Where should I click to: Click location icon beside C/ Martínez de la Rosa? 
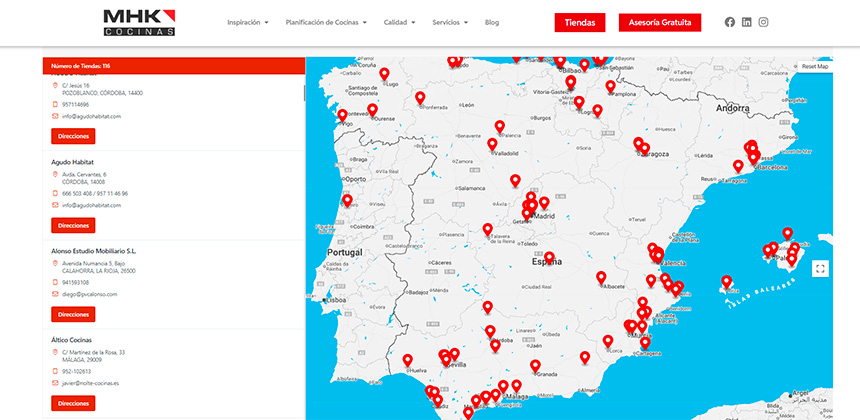(x=55, y=352)
